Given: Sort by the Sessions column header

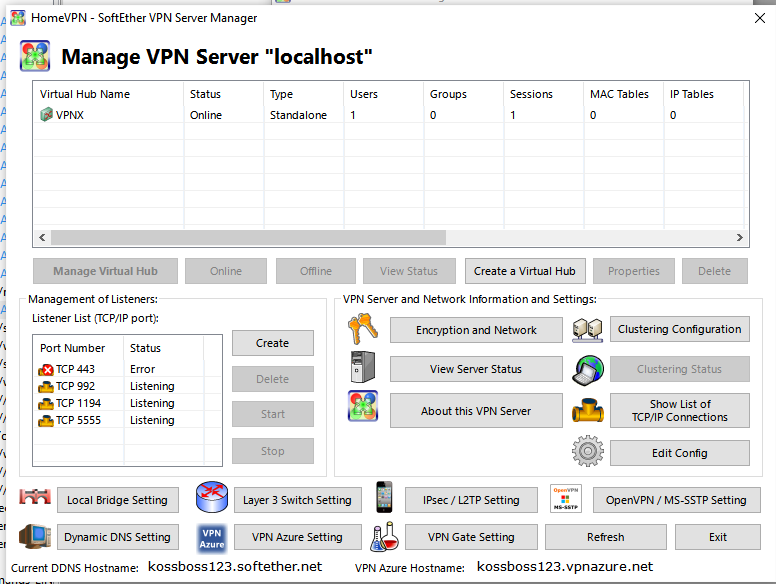Looking at the screenshot, I should click(x=543, y=94).
